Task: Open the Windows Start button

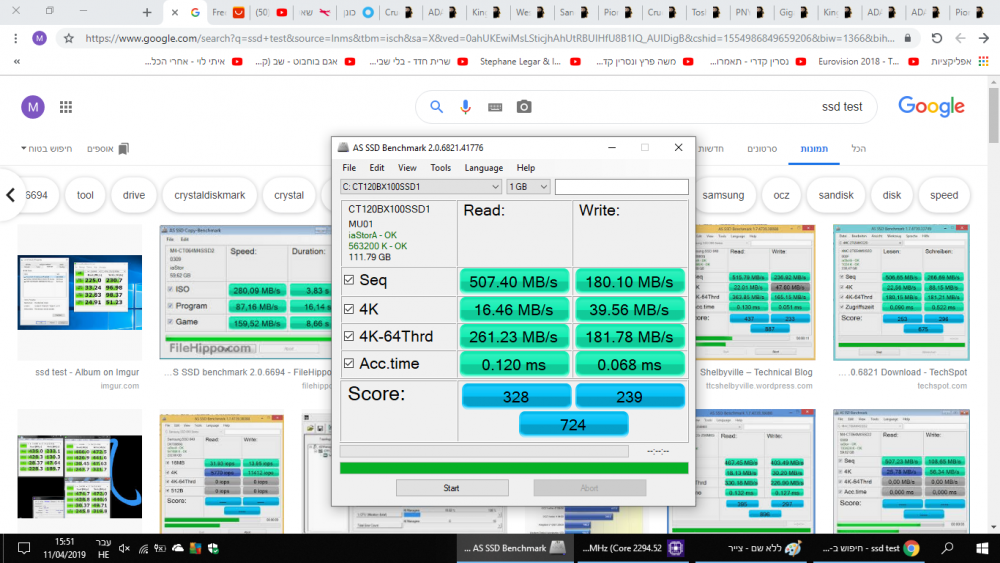Action: coord(982,548)
